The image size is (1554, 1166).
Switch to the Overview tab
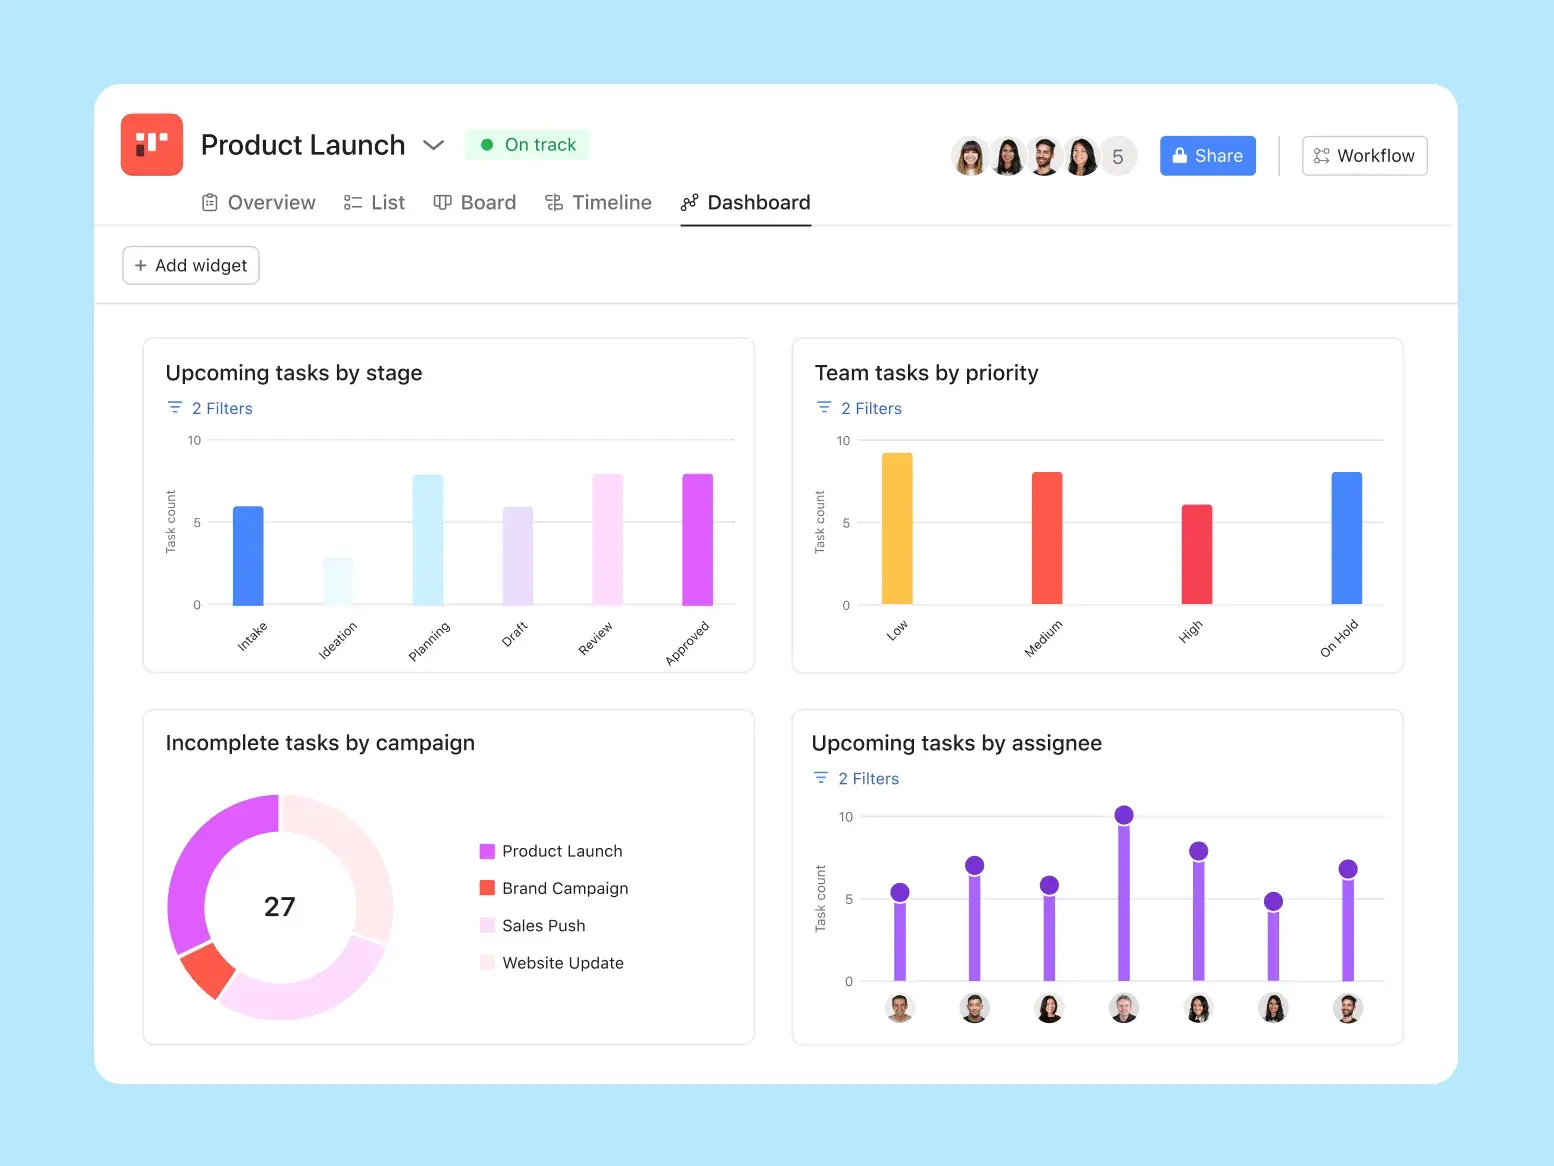point(259,203)
